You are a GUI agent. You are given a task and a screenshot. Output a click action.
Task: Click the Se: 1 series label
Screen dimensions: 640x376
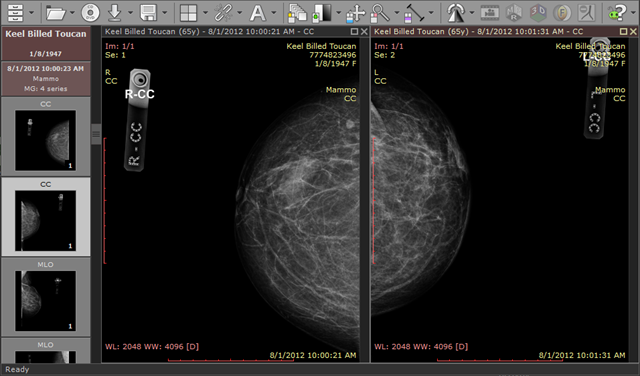pos(116,55)
